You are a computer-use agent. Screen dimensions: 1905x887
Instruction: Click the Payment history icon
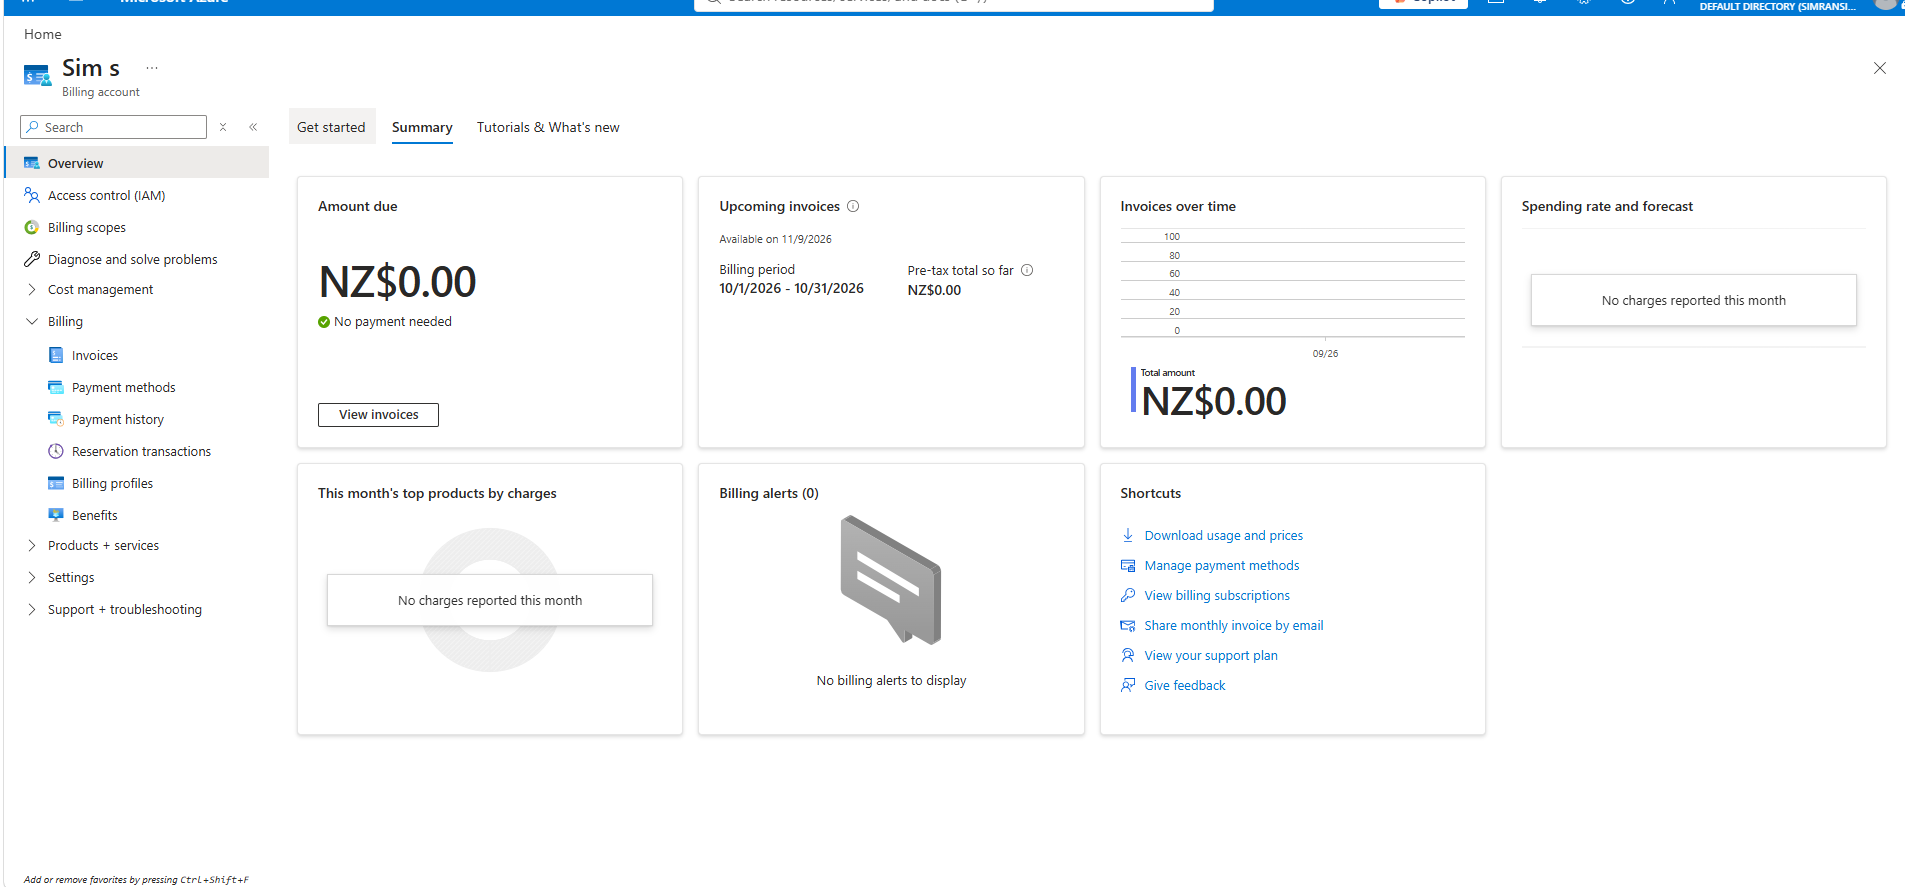[x=56, y=419]
